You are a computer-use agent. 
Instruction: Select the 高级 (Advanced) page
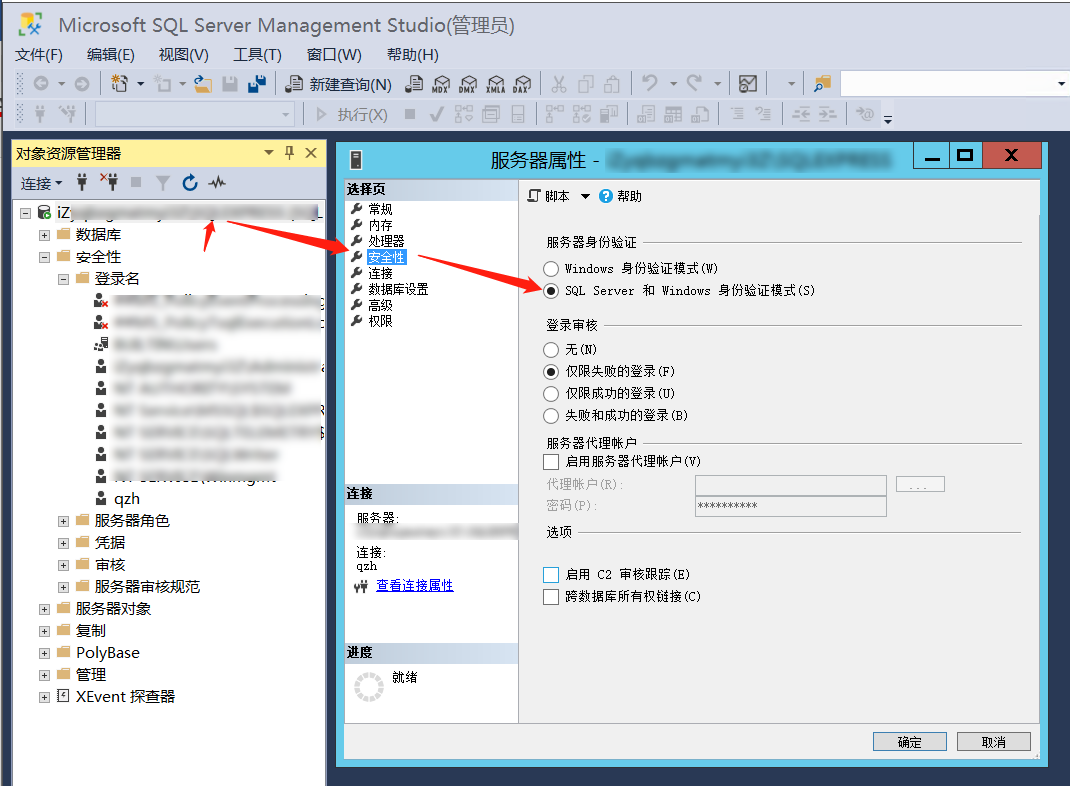tap(380, 305)
